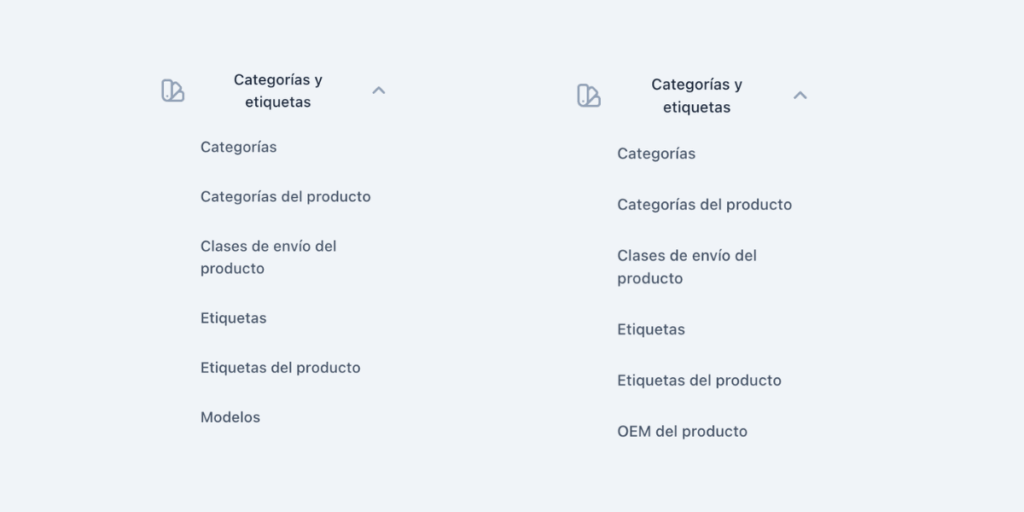This screenshot has height=512, width=1024.
Task: Collapse the right Categorías y etiquetas chevron
Action: (x=799, y=95)
